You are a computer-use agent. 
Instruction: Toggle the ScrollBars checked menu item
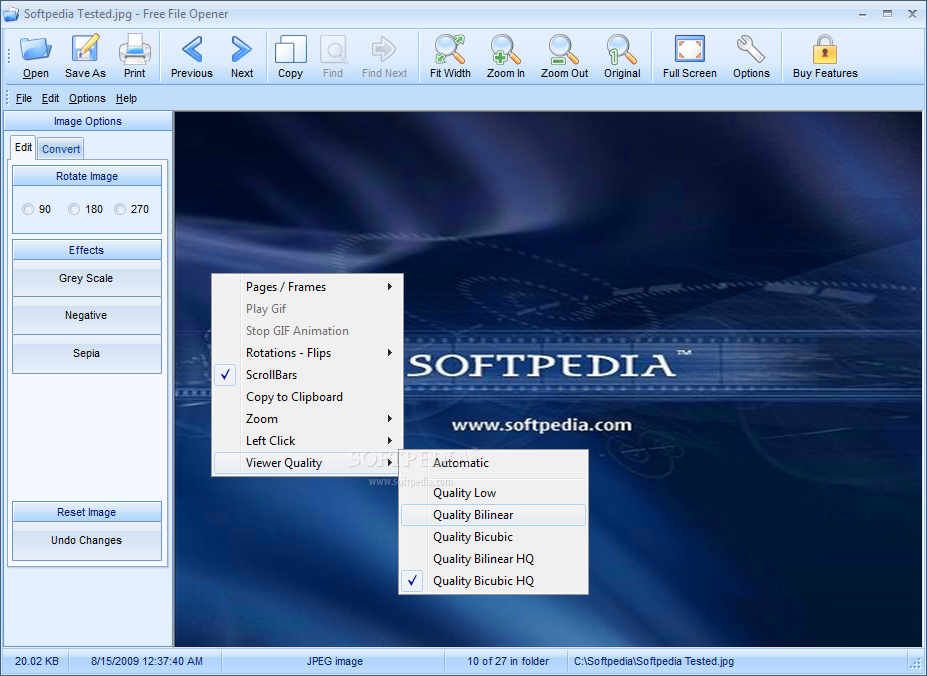pyautogui.click(x=307, y=375)
